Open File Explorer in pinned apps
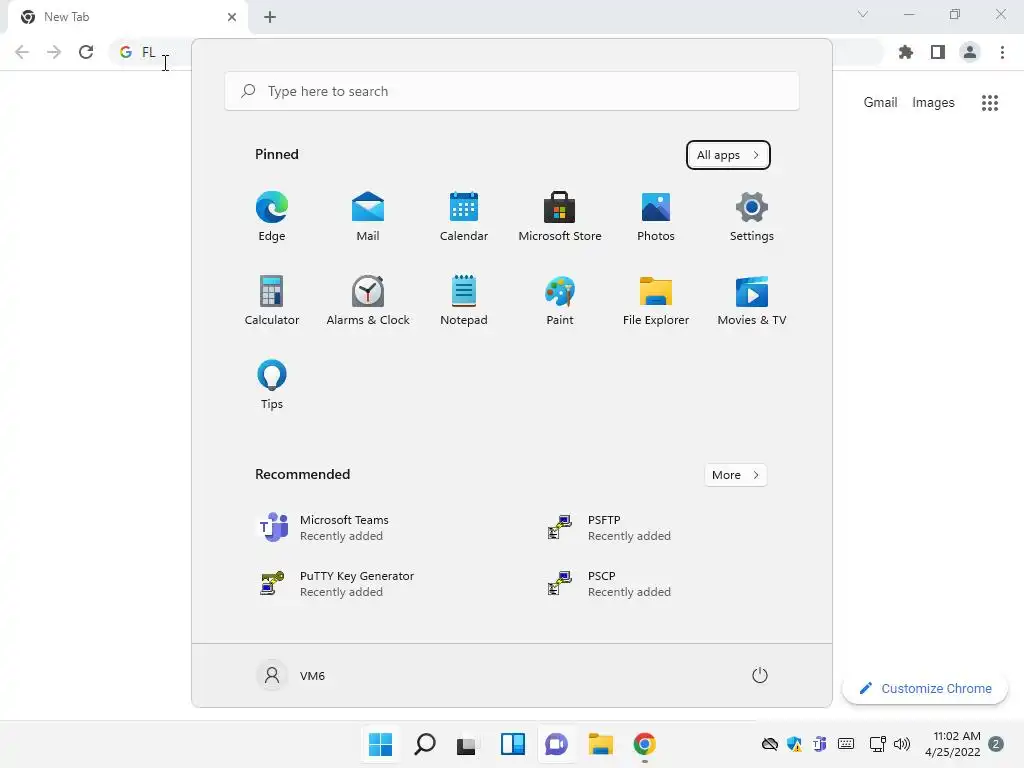The image size is (1024, 768). tap(656, 300)
